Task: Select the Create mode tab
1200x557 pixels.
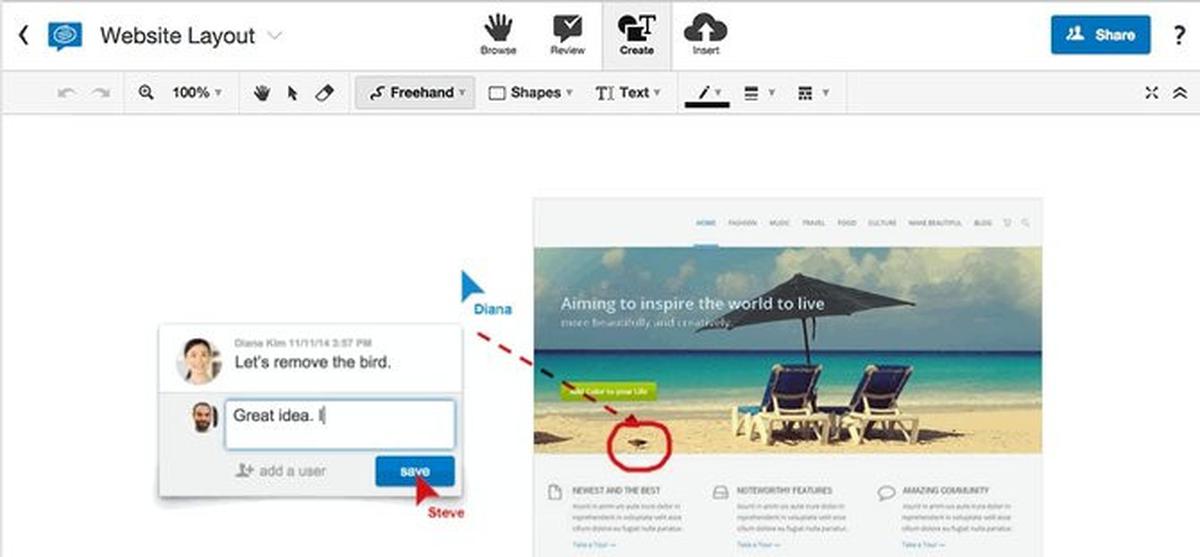Action: 636,35
